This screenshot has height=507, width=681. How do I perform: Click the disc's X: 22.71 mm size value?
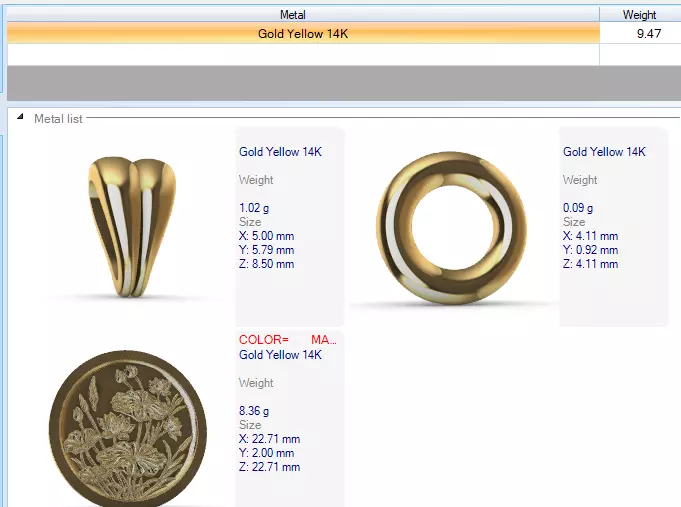(x=269, y=439)
